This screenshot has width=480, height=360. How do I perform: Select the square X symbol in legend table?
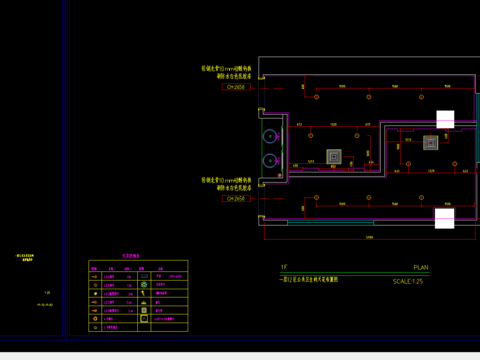(x=144, y=319)
